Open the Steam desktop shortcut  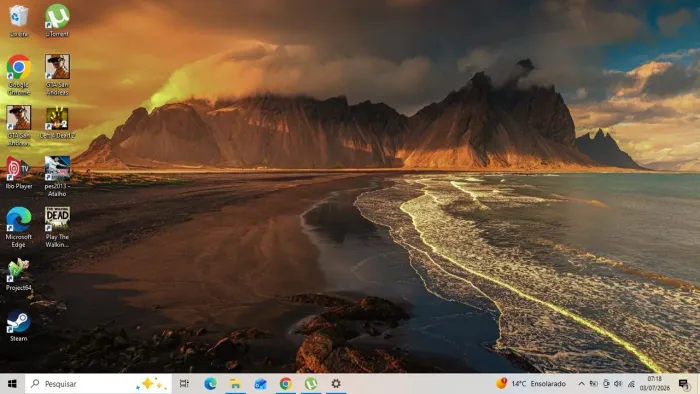18,326
